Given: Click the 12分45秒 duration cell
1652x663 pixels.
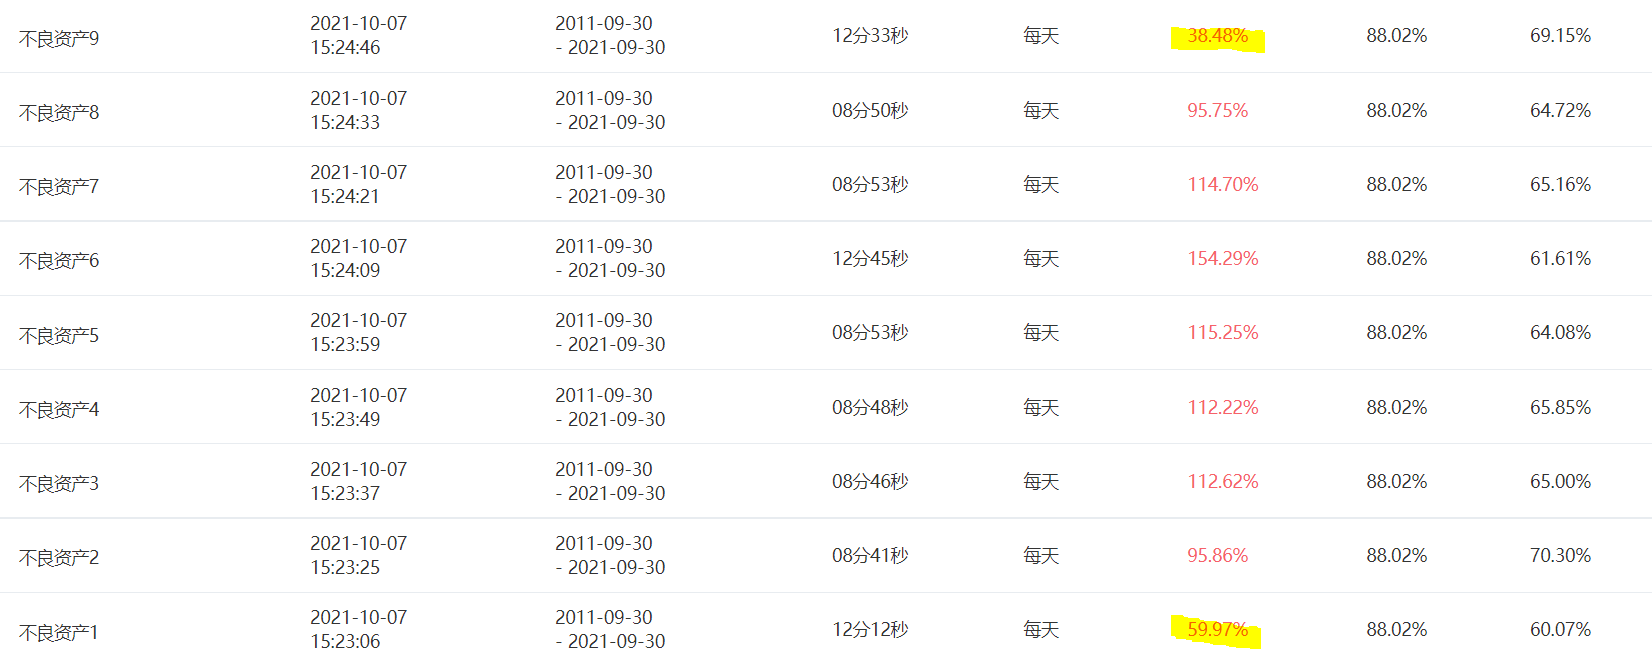Looking at the screenshot, I should (x=870, y=259).
